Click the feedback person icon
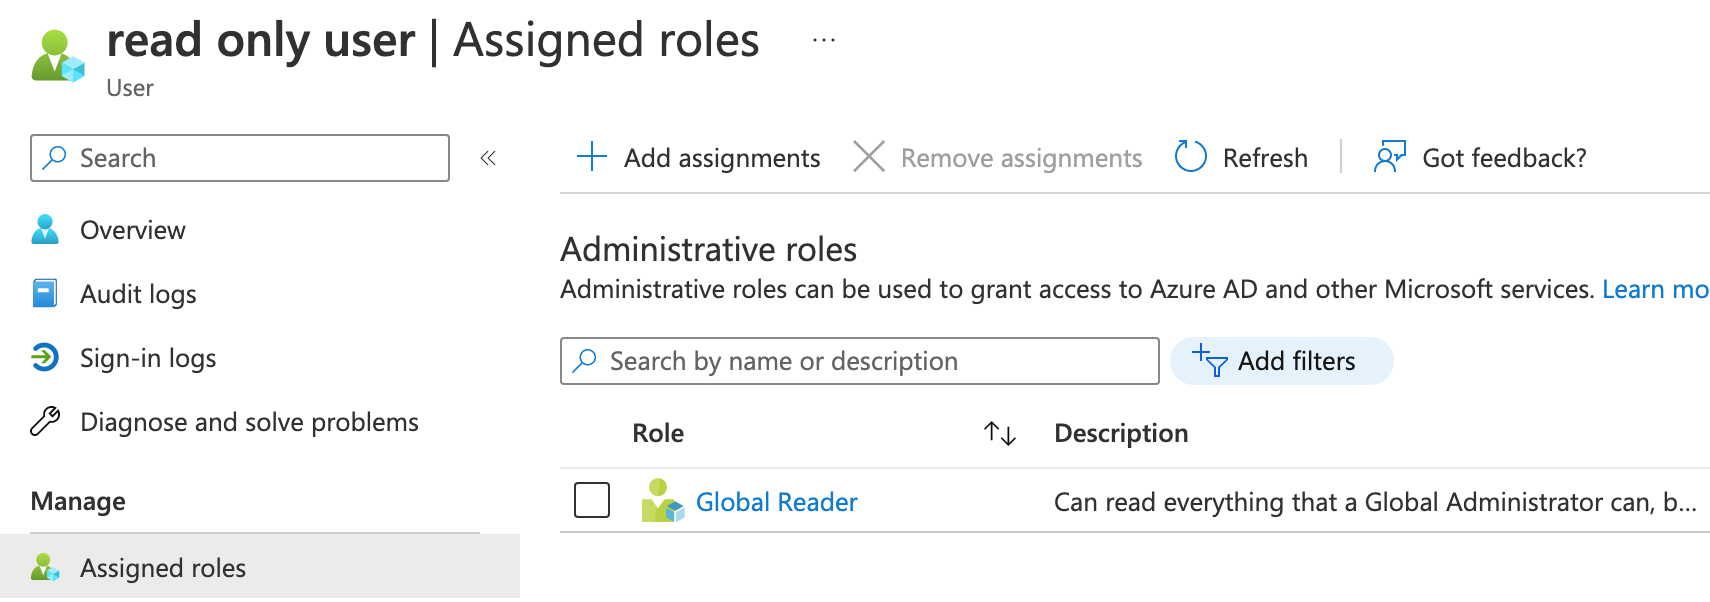 tap(1390, 156)
